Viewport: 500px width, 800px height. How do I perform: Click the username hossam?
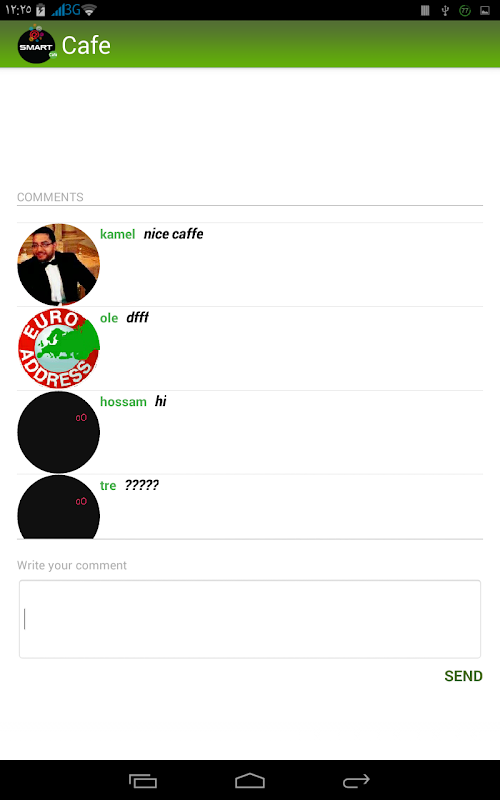pos(123,402)
